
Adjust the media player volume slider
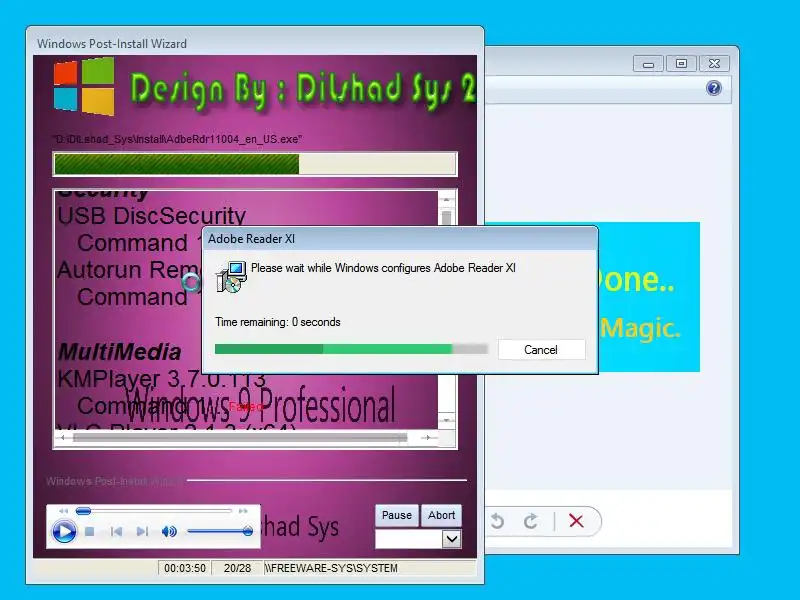click(x=220, y=532)
